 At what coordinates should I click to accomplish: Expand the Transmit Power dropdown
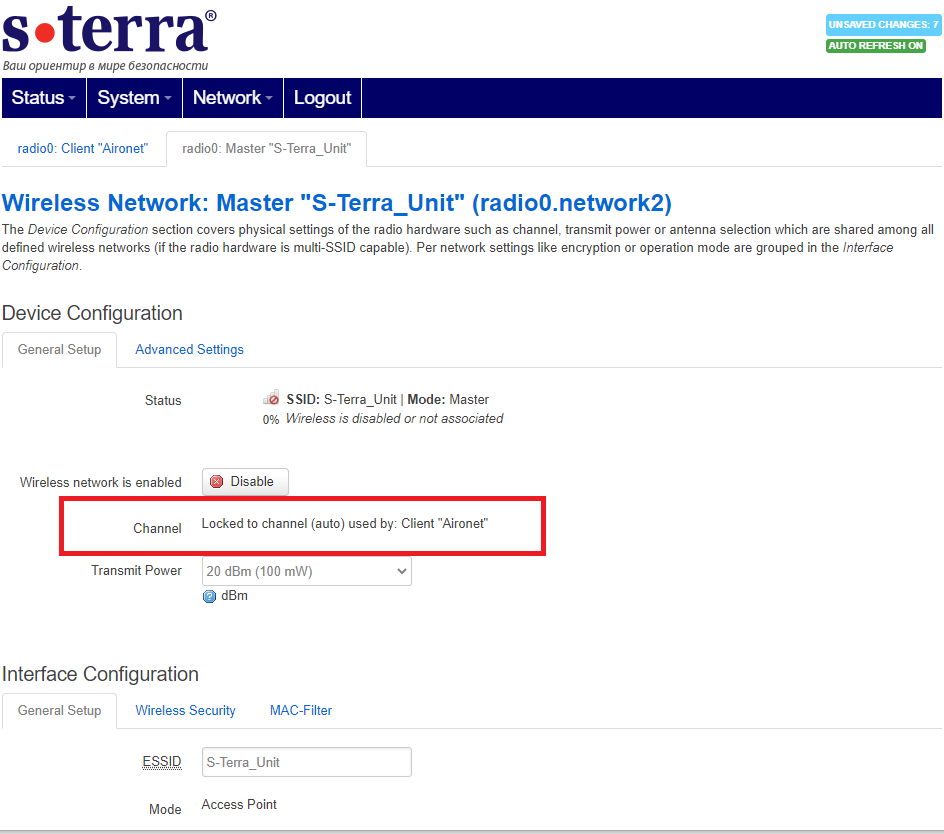[x=307, y=571]
